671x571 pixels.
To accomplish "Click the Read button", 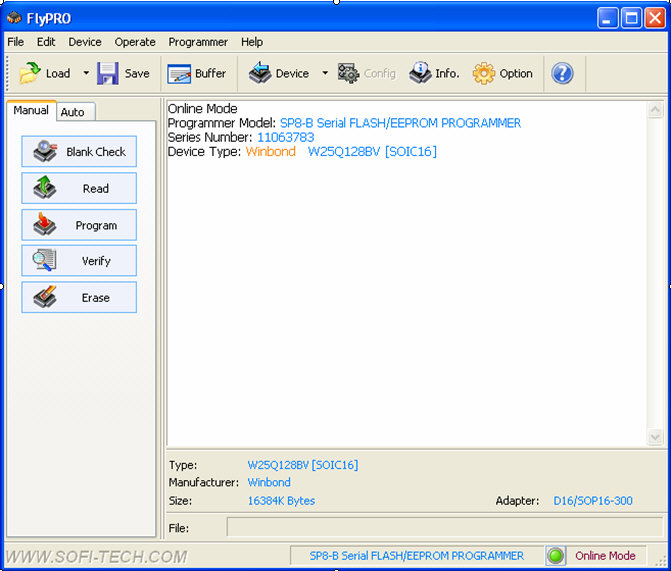I will click(79, 188).
